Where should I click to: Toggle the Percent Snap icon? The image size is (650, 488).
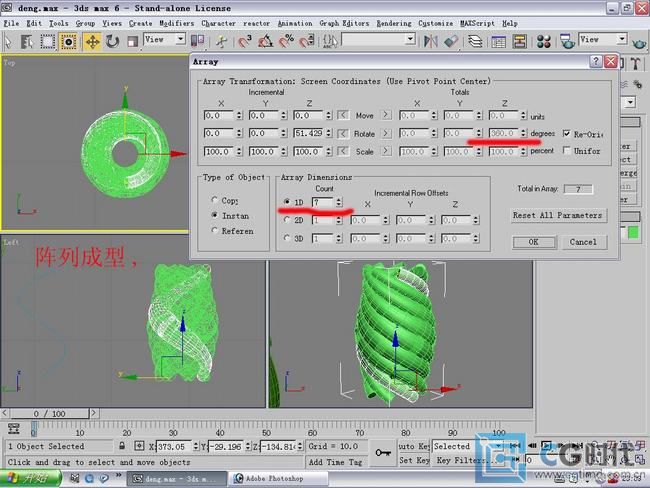tap(286, 41)
